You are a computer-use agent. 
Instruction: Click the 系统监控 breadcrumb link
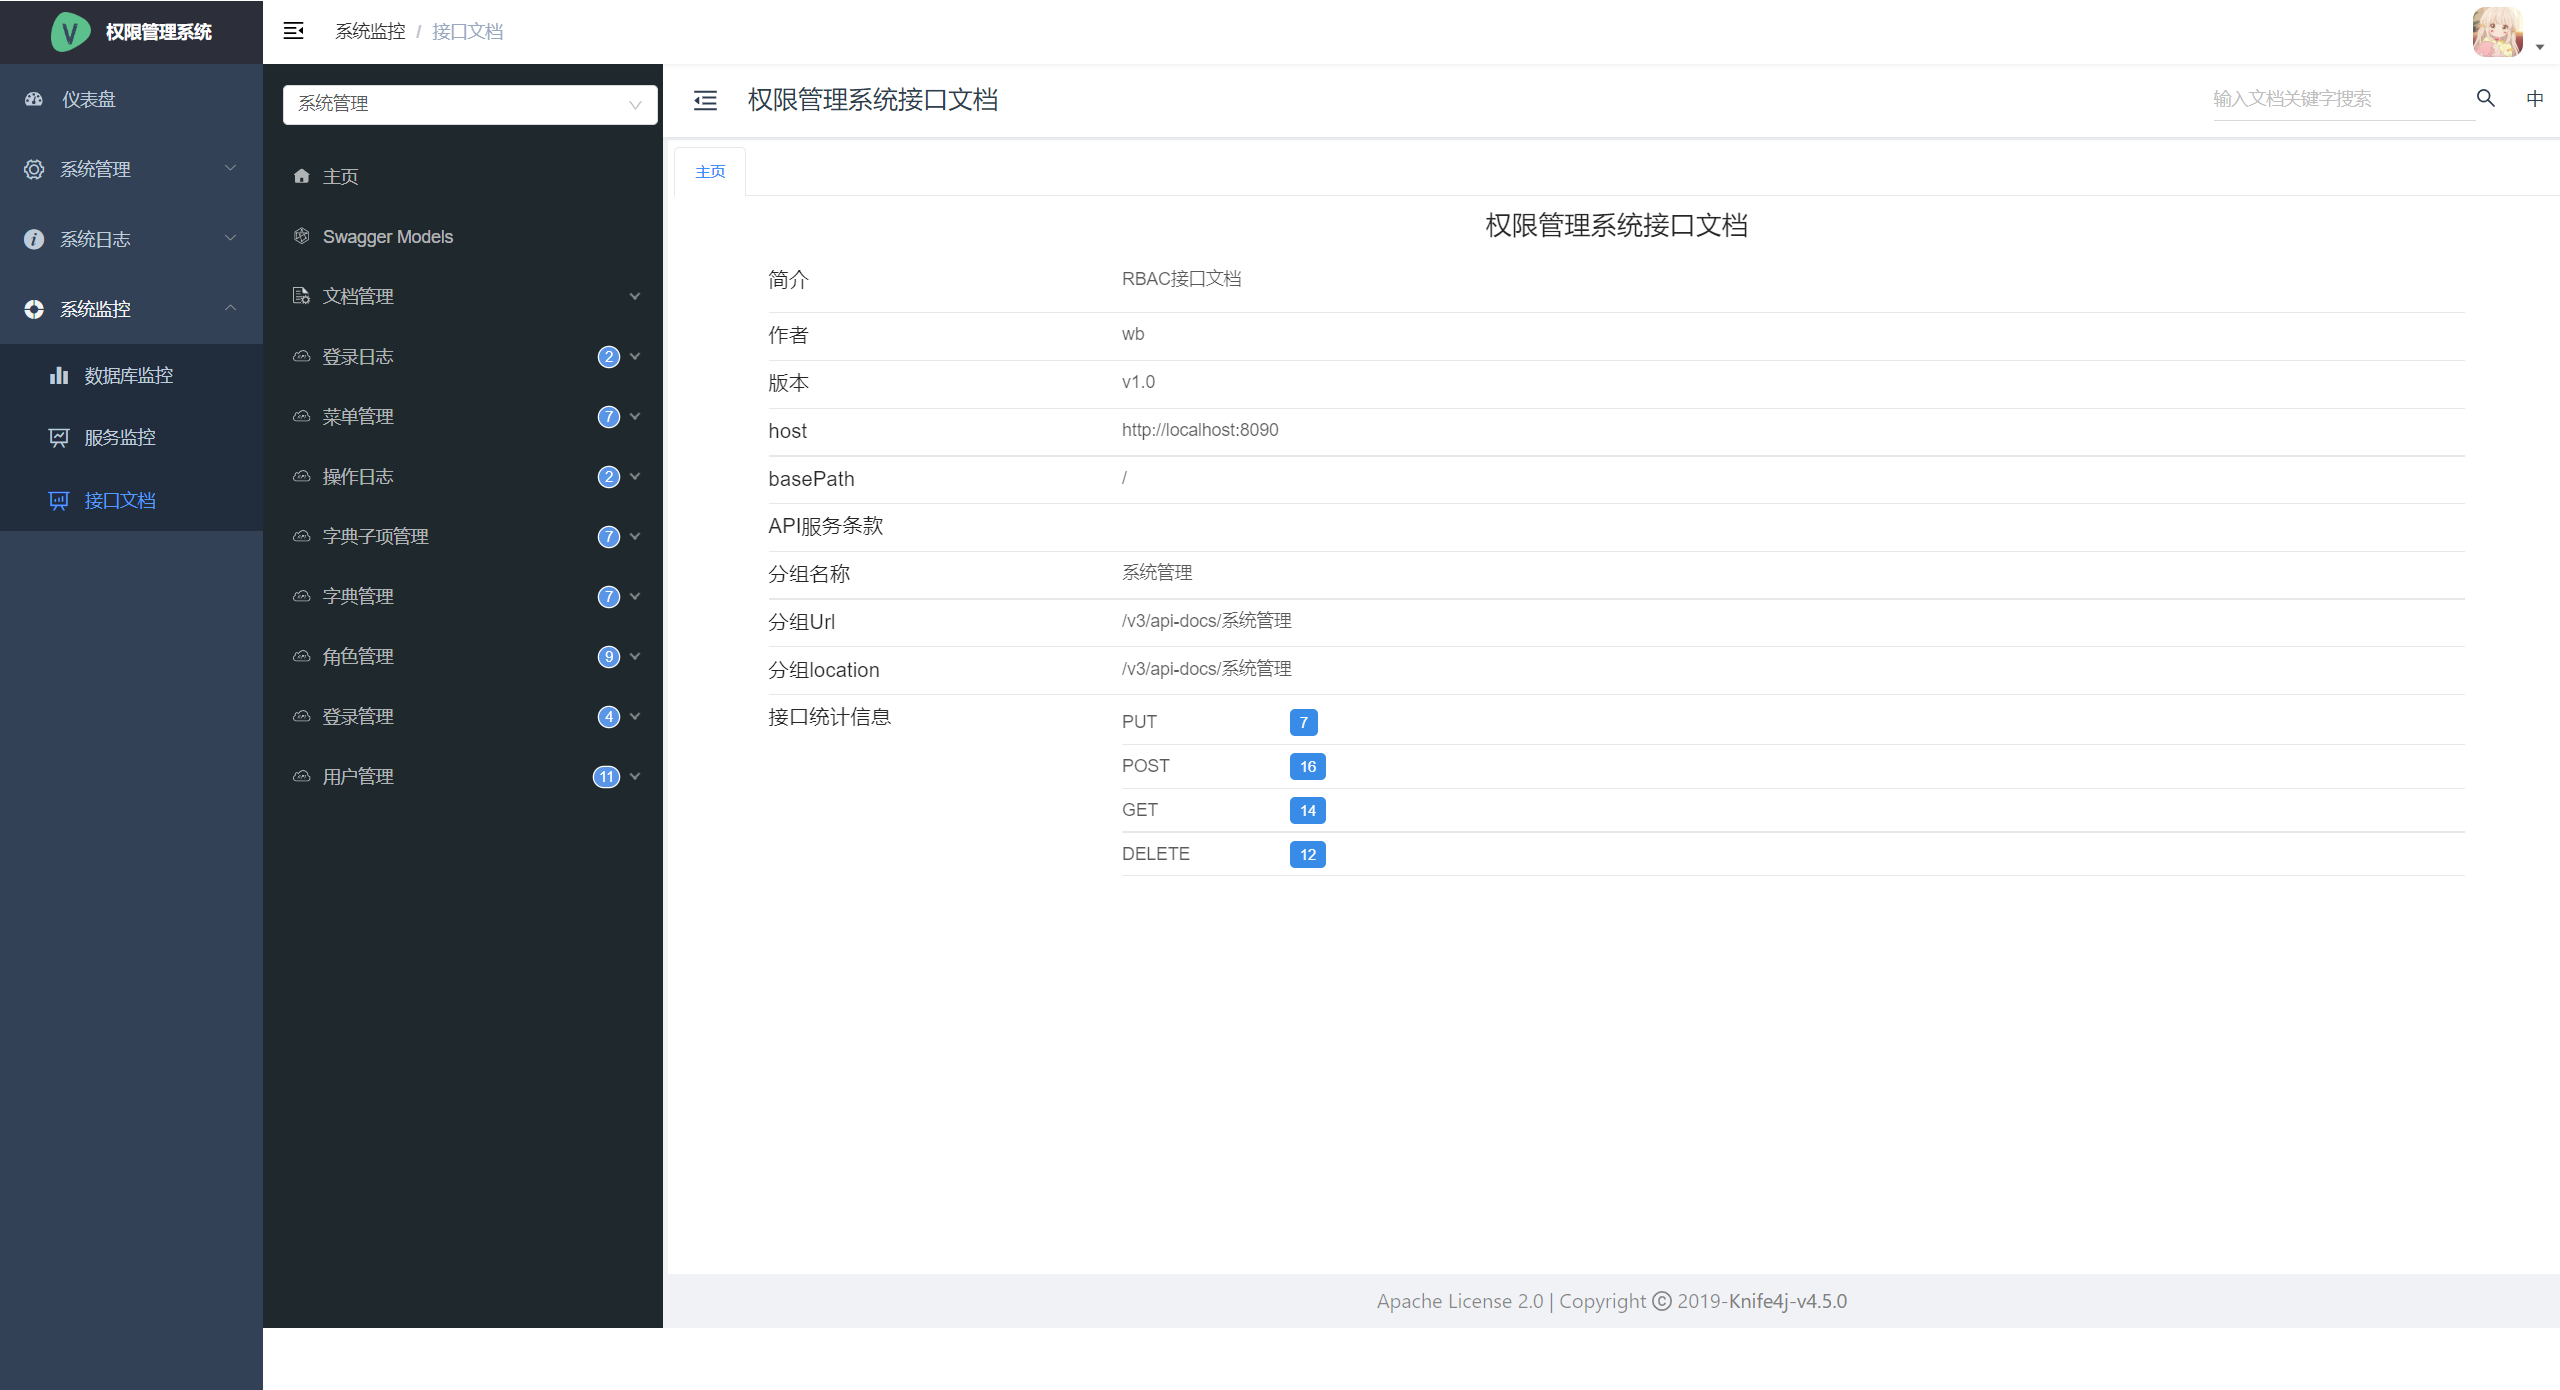370,32
